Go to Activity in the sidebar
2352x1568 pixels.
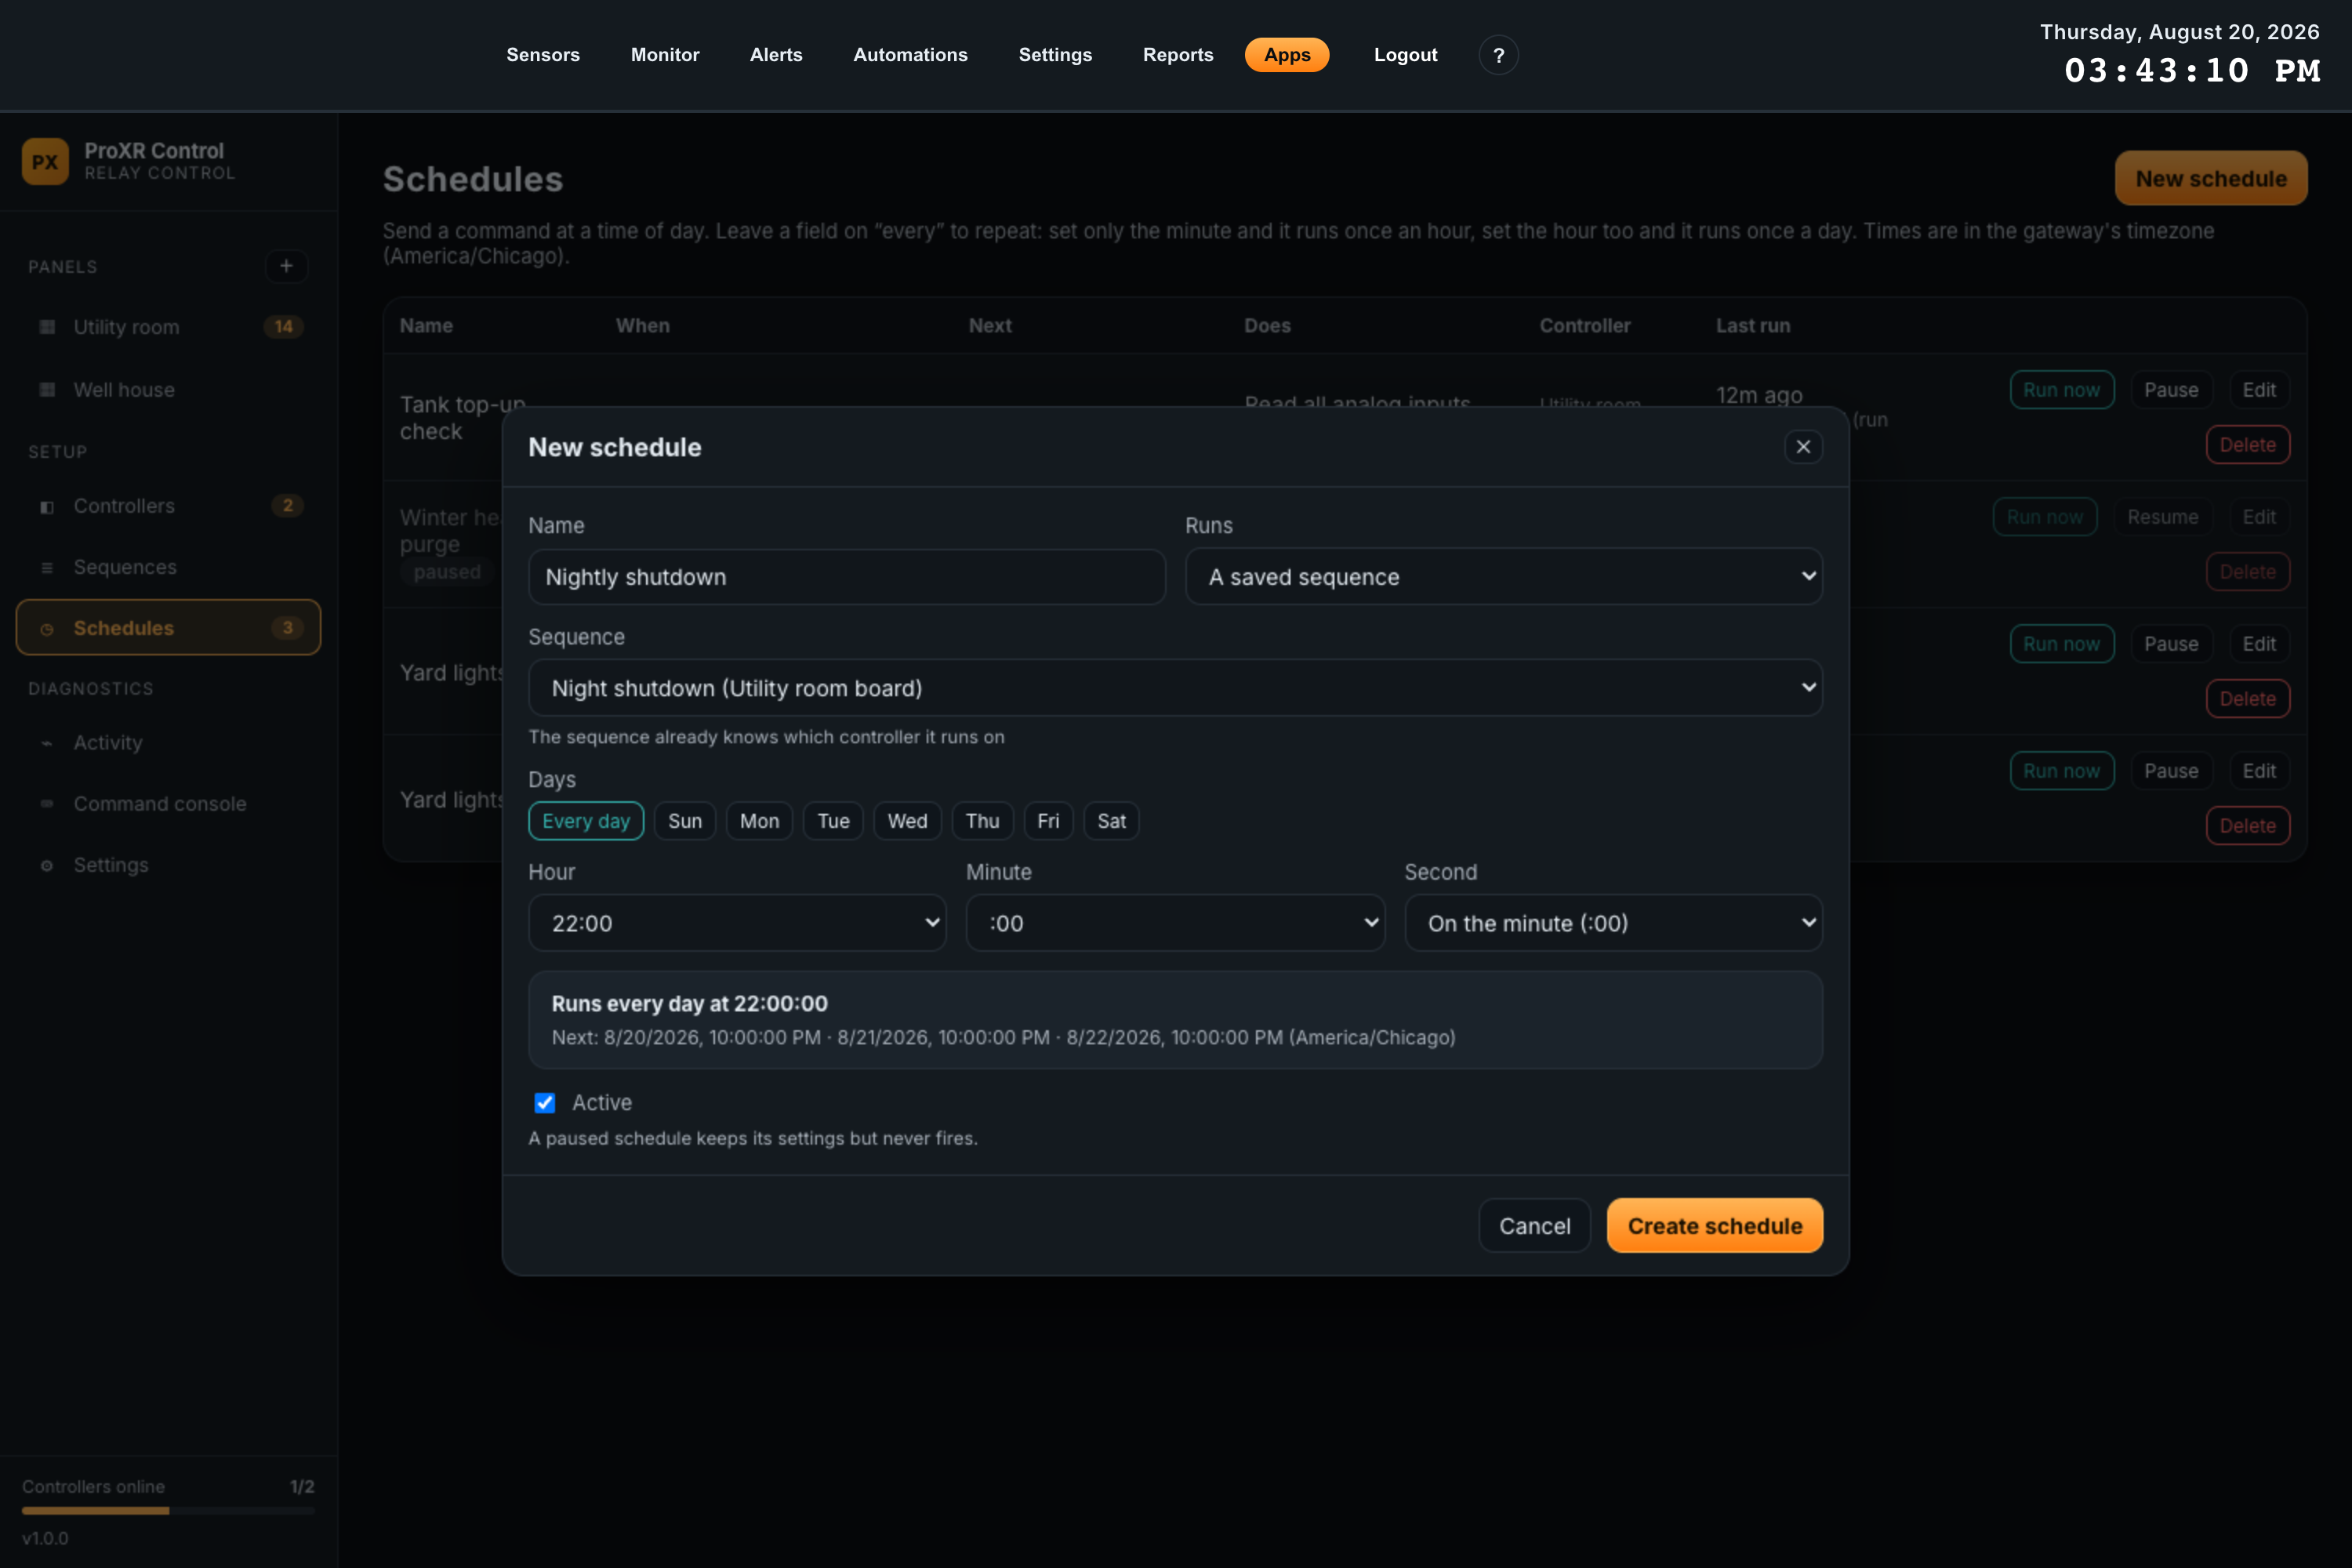tap(168, 743)
